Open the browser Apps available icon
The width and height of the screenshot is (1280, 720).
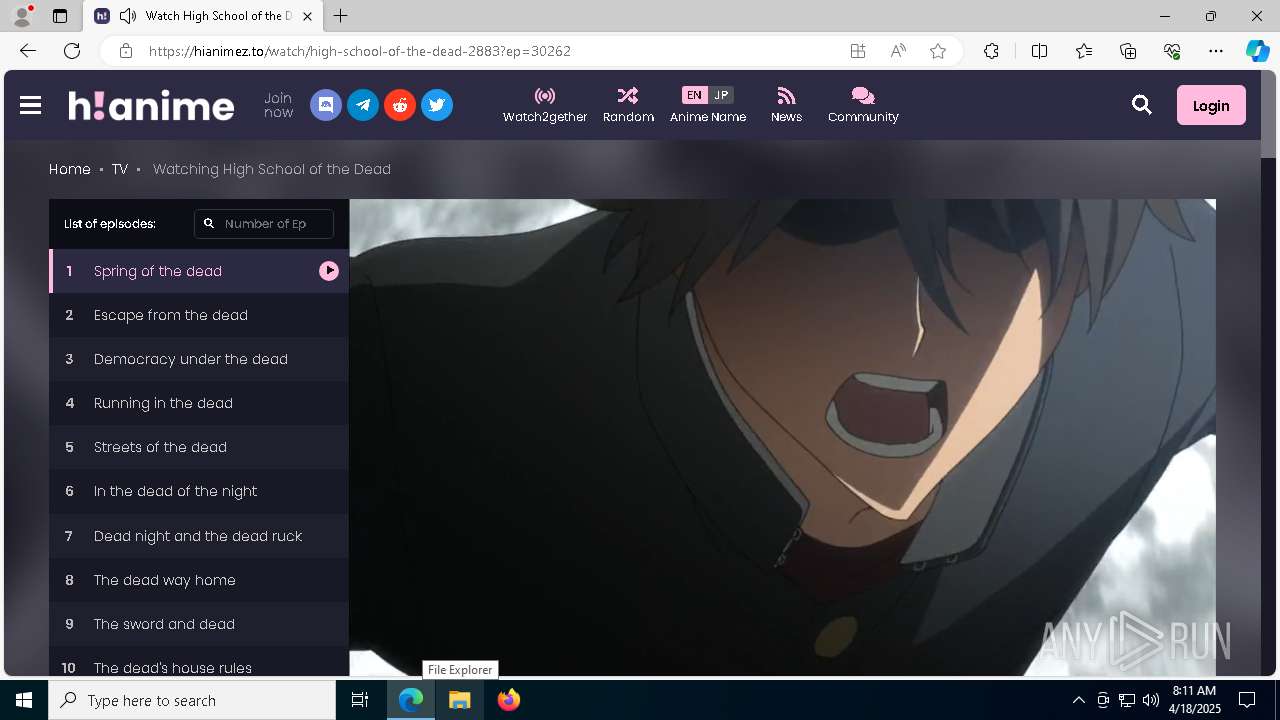coord(858,51)
